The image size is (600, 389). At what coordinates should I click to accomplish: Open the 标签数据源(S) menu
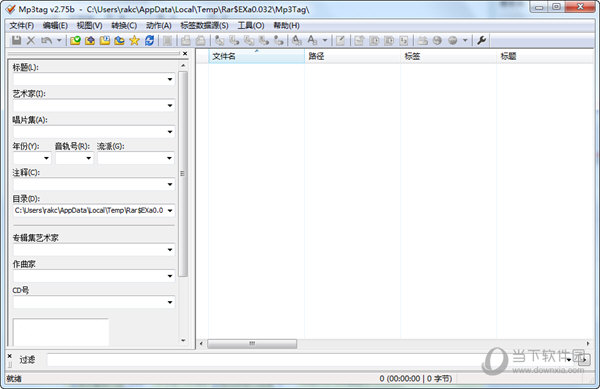click(x=204, y=26)
